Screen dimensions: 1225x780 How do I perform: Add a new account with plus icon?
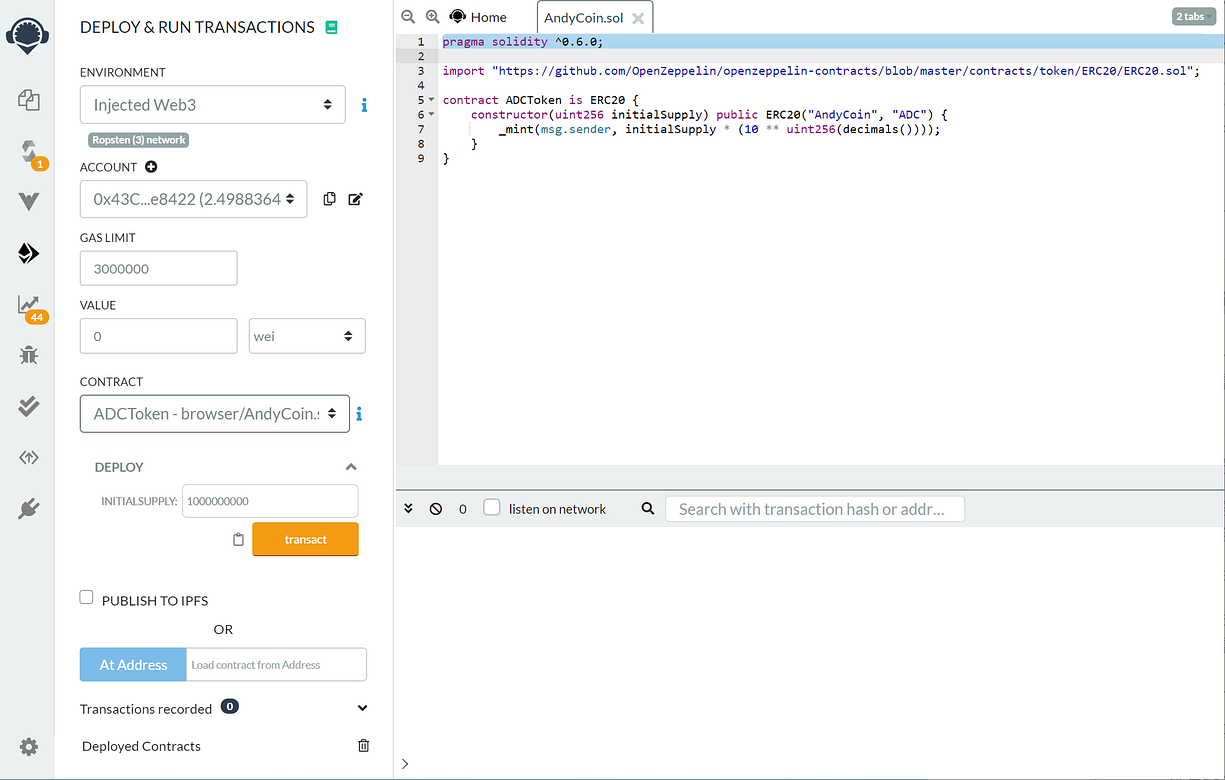point(151,167)
